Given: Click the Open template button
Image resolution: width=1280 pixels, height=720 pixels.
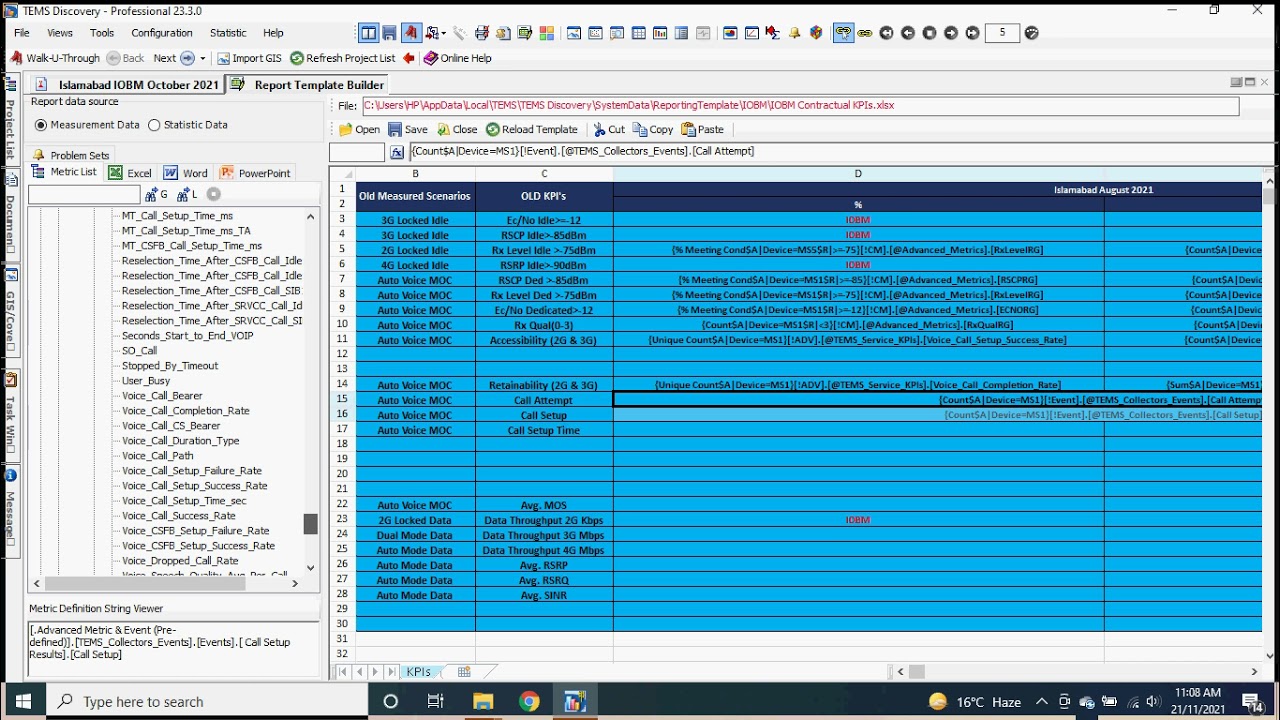Looking at the screenshot, I should [x=359, y=129].
